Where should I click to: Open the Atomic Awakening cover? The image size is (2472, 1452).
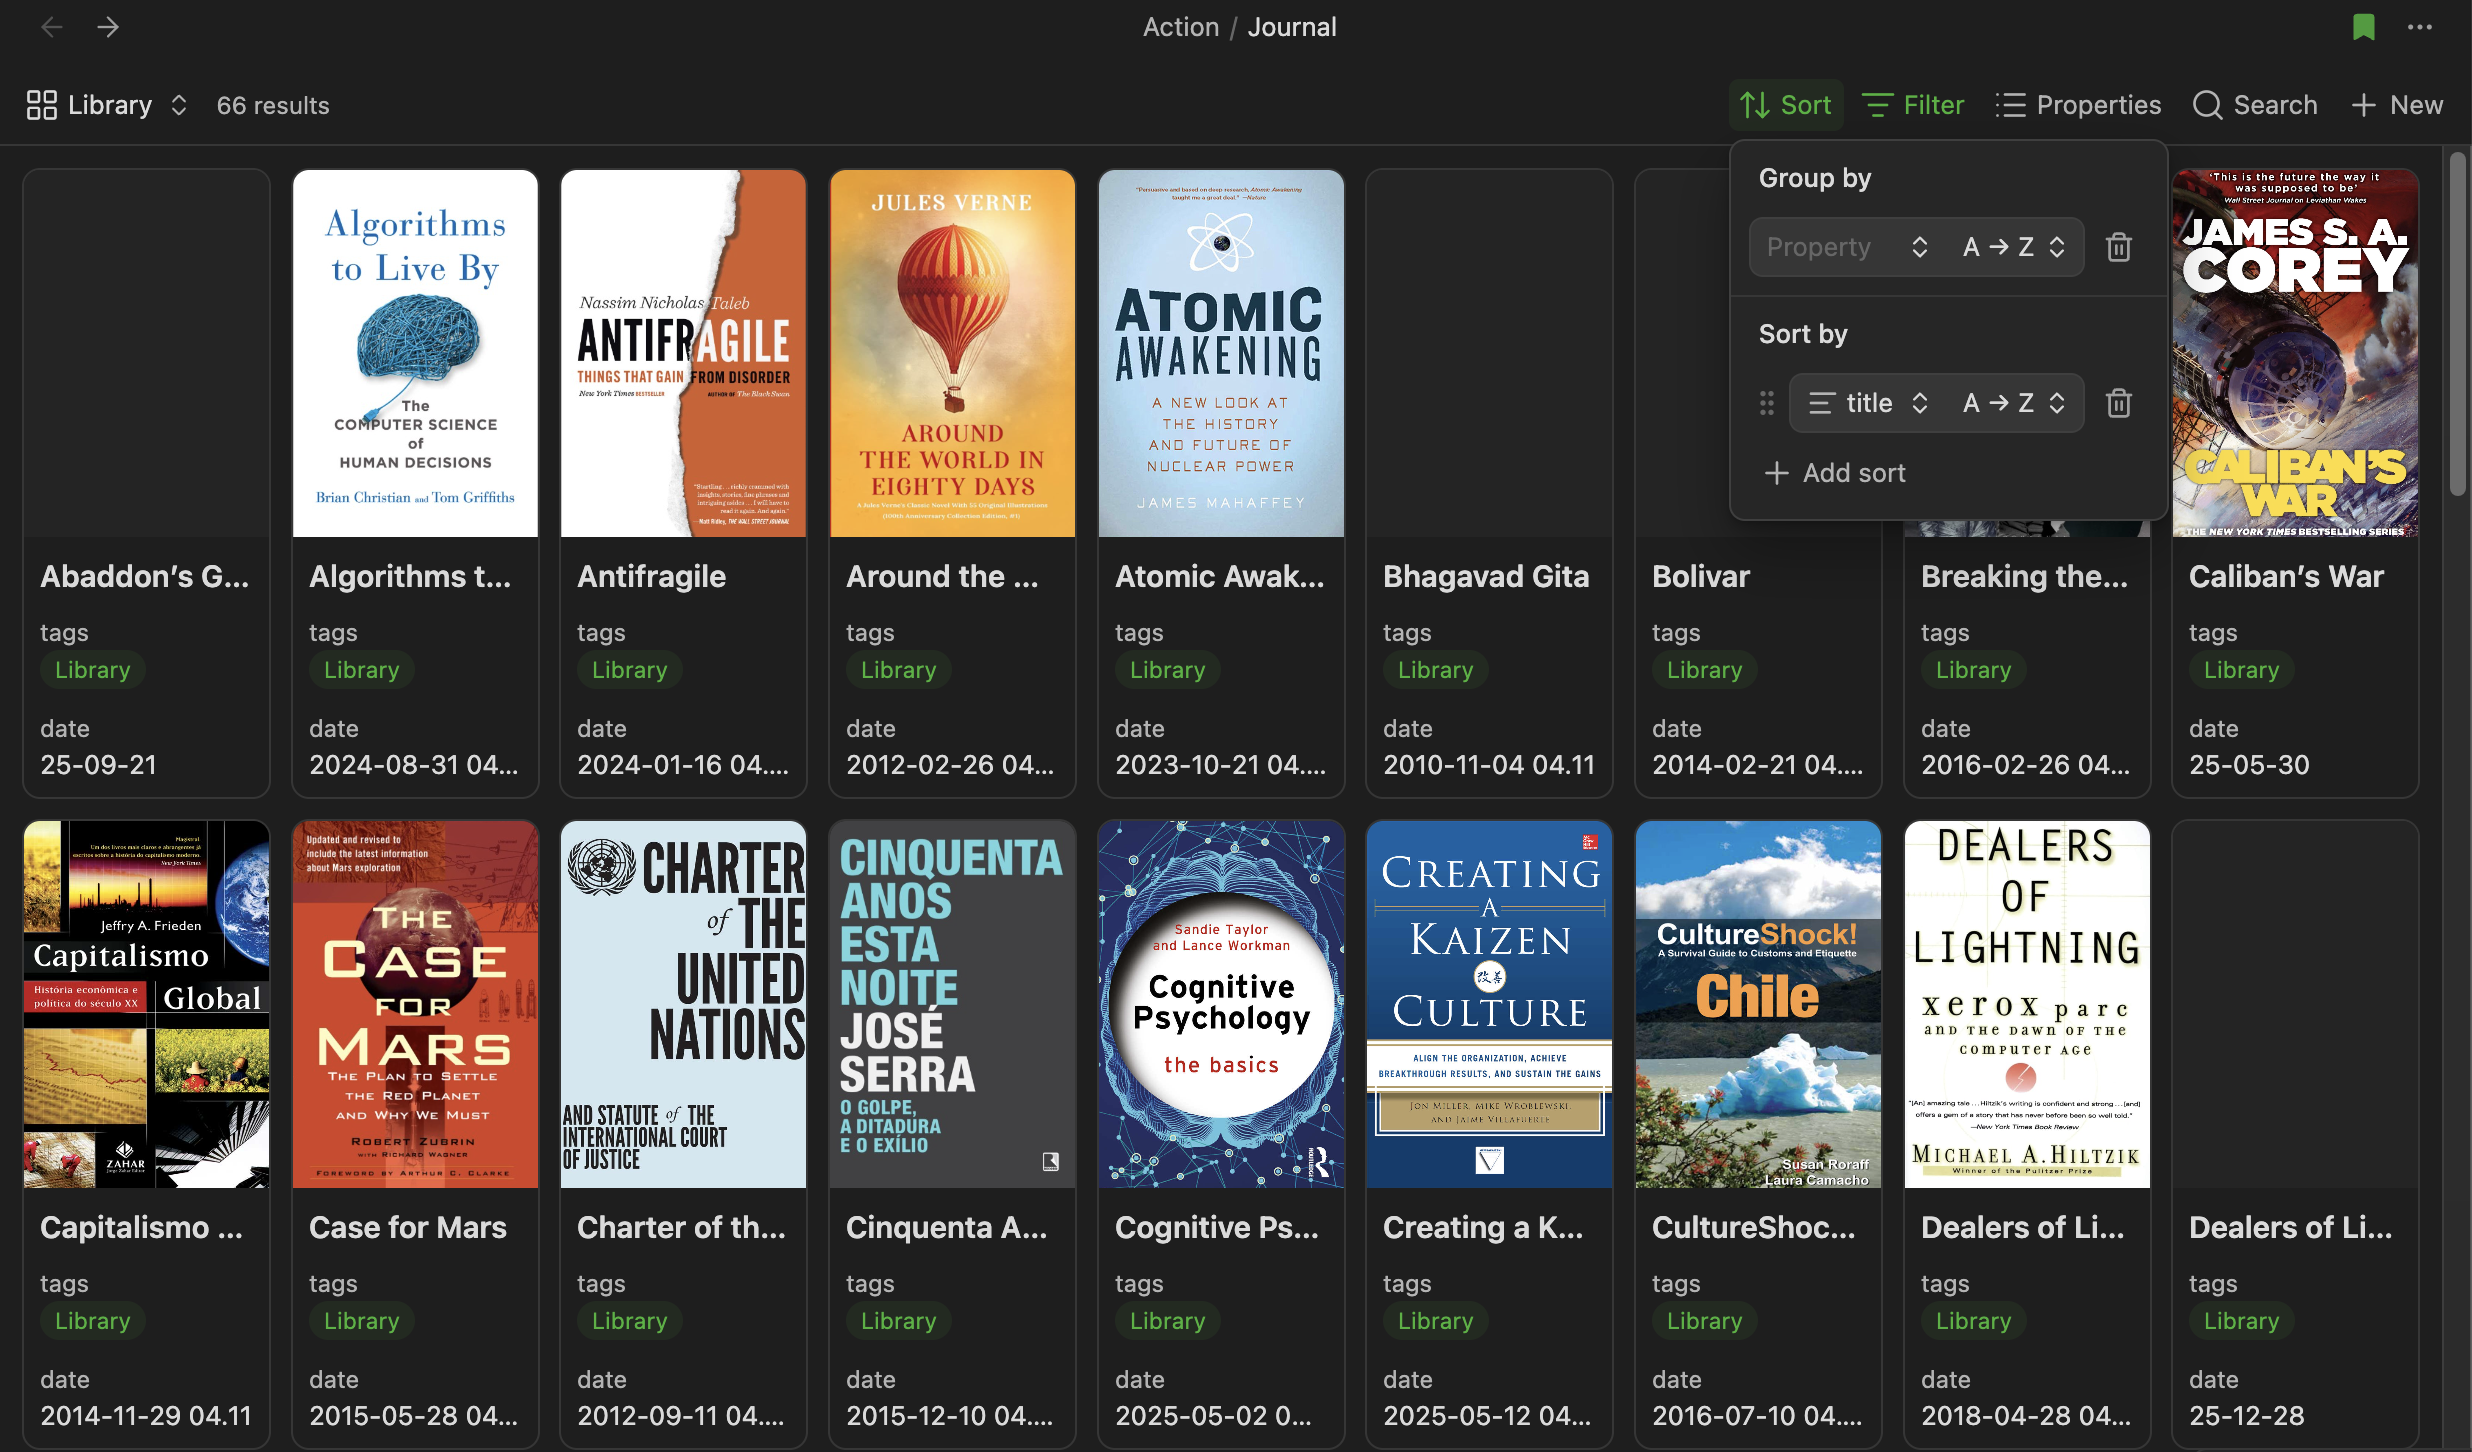pos(1221,353)
